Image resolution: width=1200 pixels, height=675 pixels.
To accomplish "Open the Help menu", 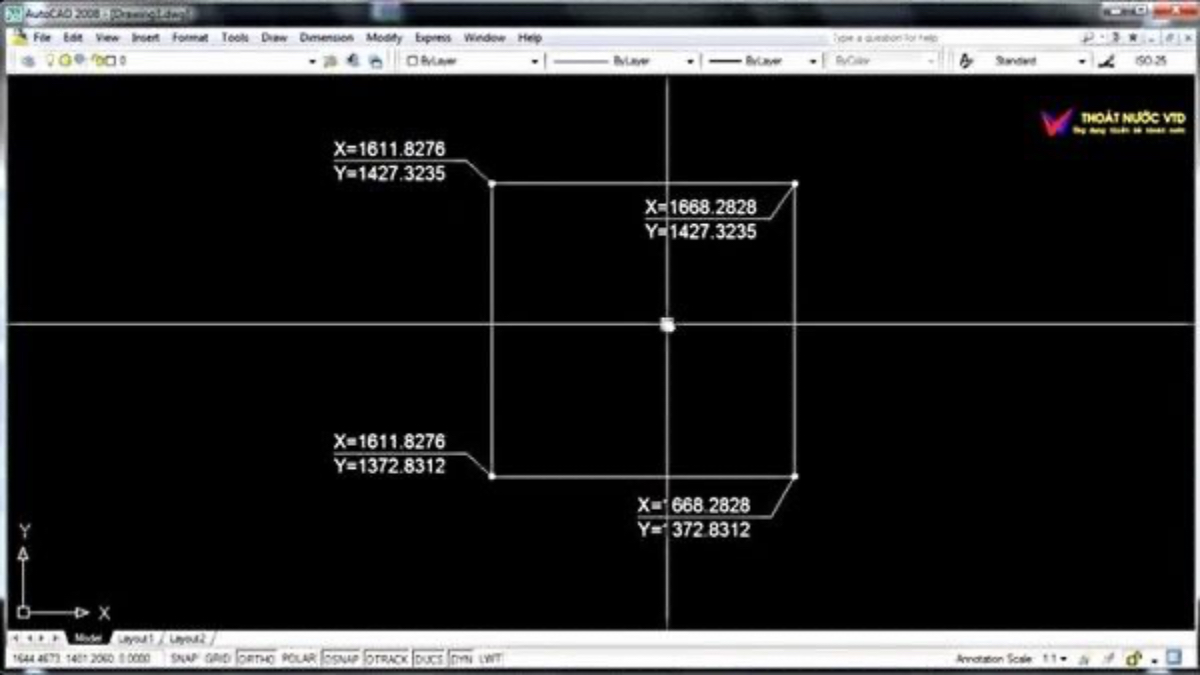I will coord(529,37).
